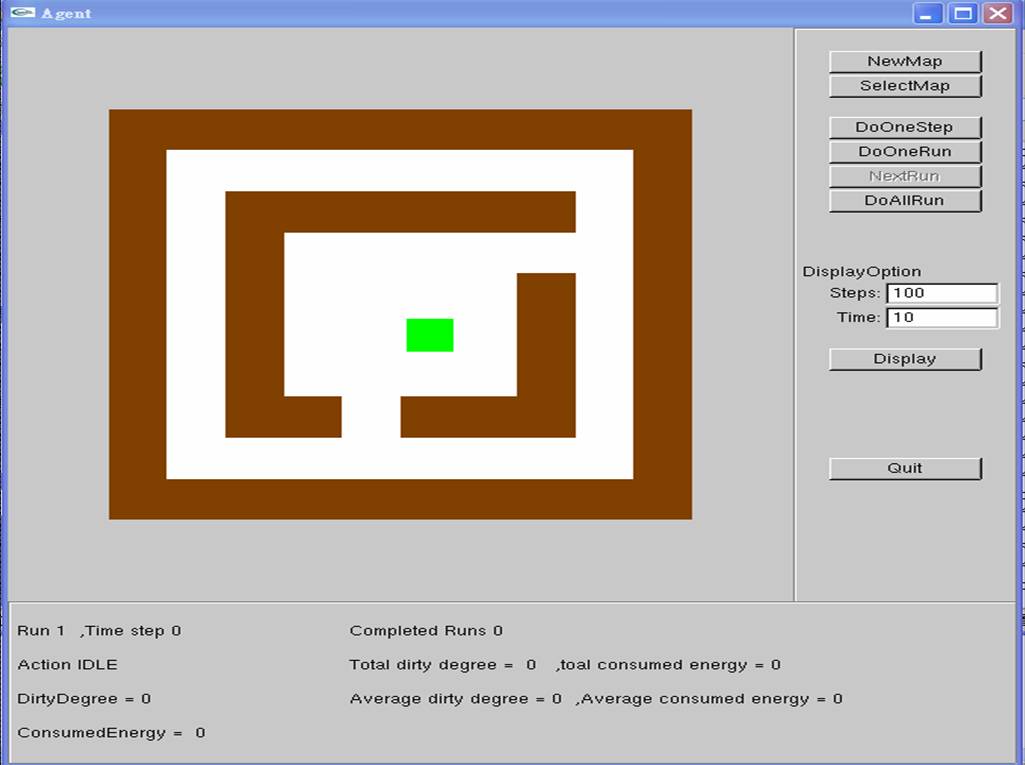1025x765 pixels.
Task: Click the Steps: field label
Action: point(857,293)
